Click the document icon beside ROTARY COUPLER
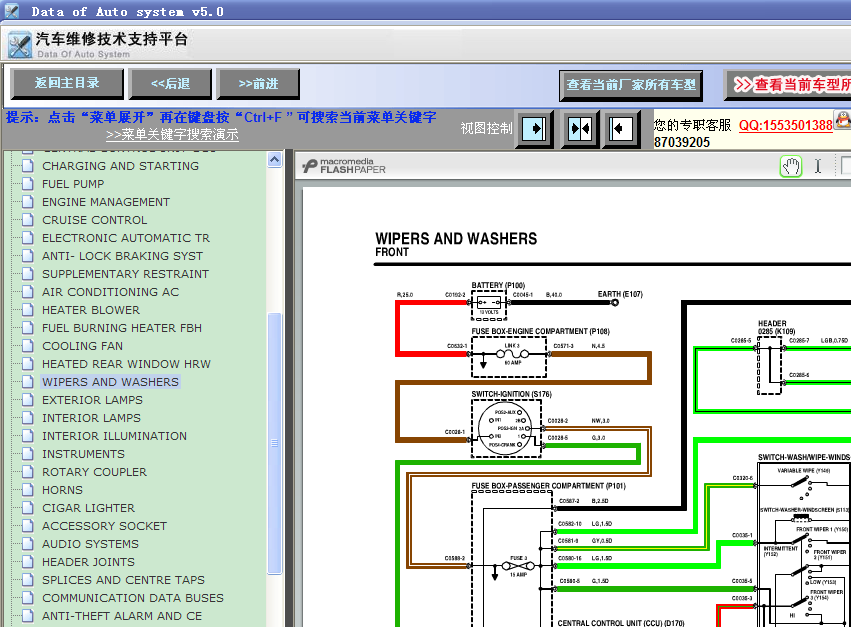Viewport: 851px width, 627px height. point(28,472)
